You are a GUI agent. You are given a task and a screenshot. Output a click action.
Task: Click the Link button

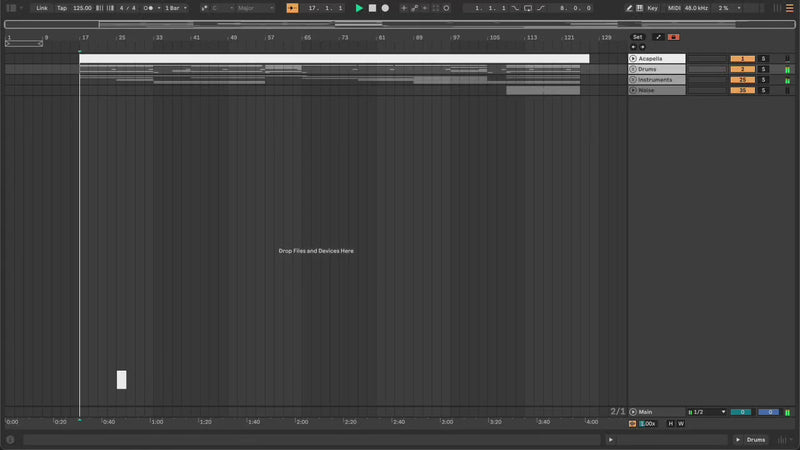(42, 8)
